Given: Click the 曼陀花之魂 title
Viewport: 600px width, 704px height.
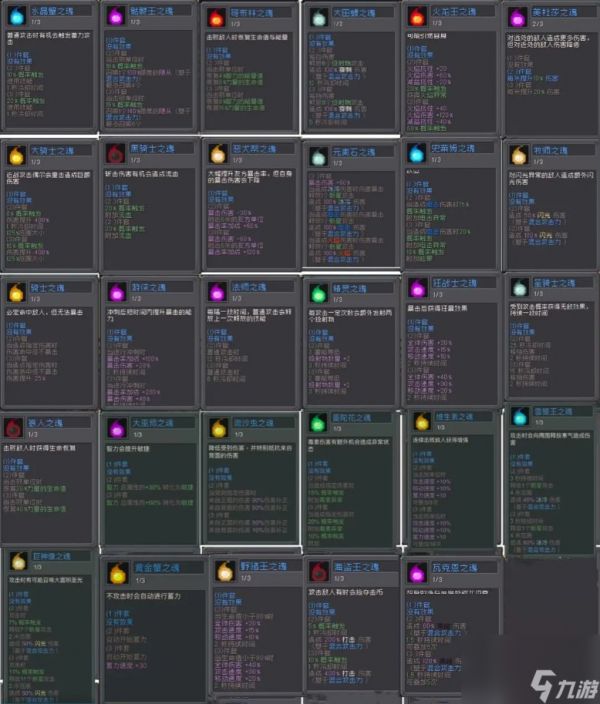Looking at the screenshot, I should (351, 418).
